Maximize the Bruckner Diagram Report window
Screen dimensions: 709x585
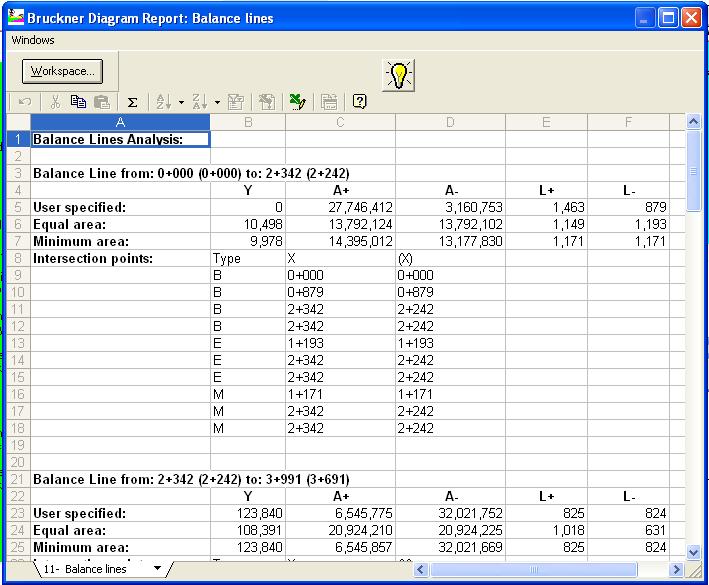tap(668, 18)
